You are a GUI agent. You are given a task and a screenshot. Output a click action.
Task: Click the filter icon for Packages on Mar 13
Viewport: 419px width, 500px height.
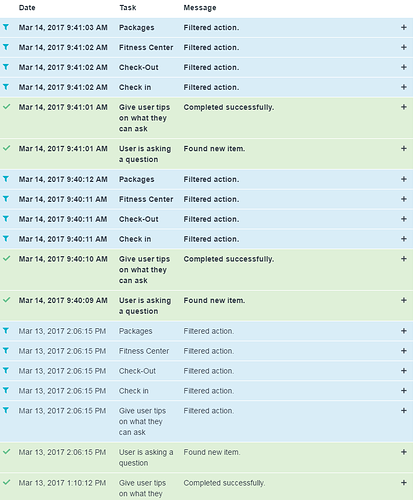[6, 330]
